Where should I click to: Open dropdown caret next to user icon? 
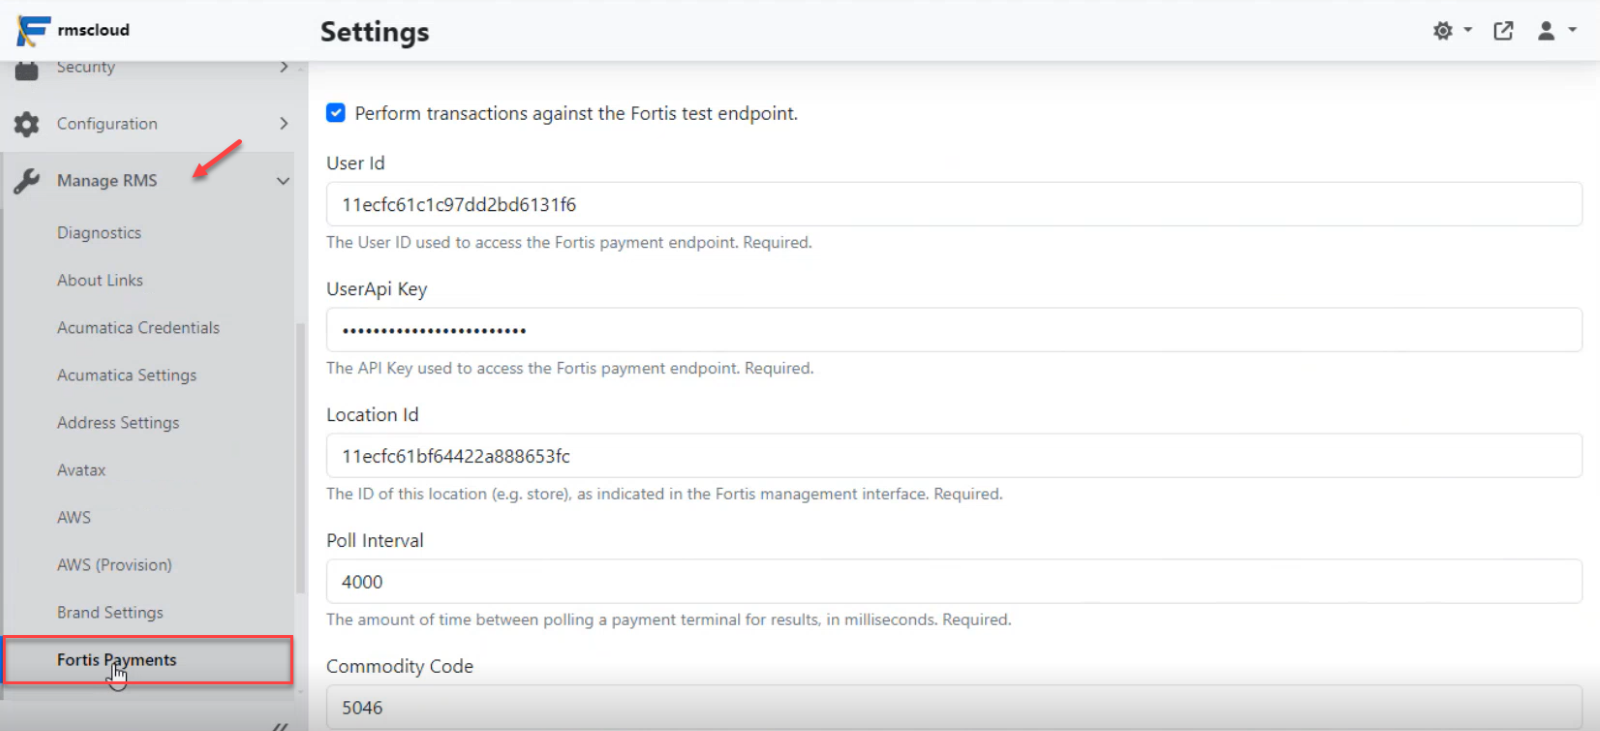[1572, 30]
